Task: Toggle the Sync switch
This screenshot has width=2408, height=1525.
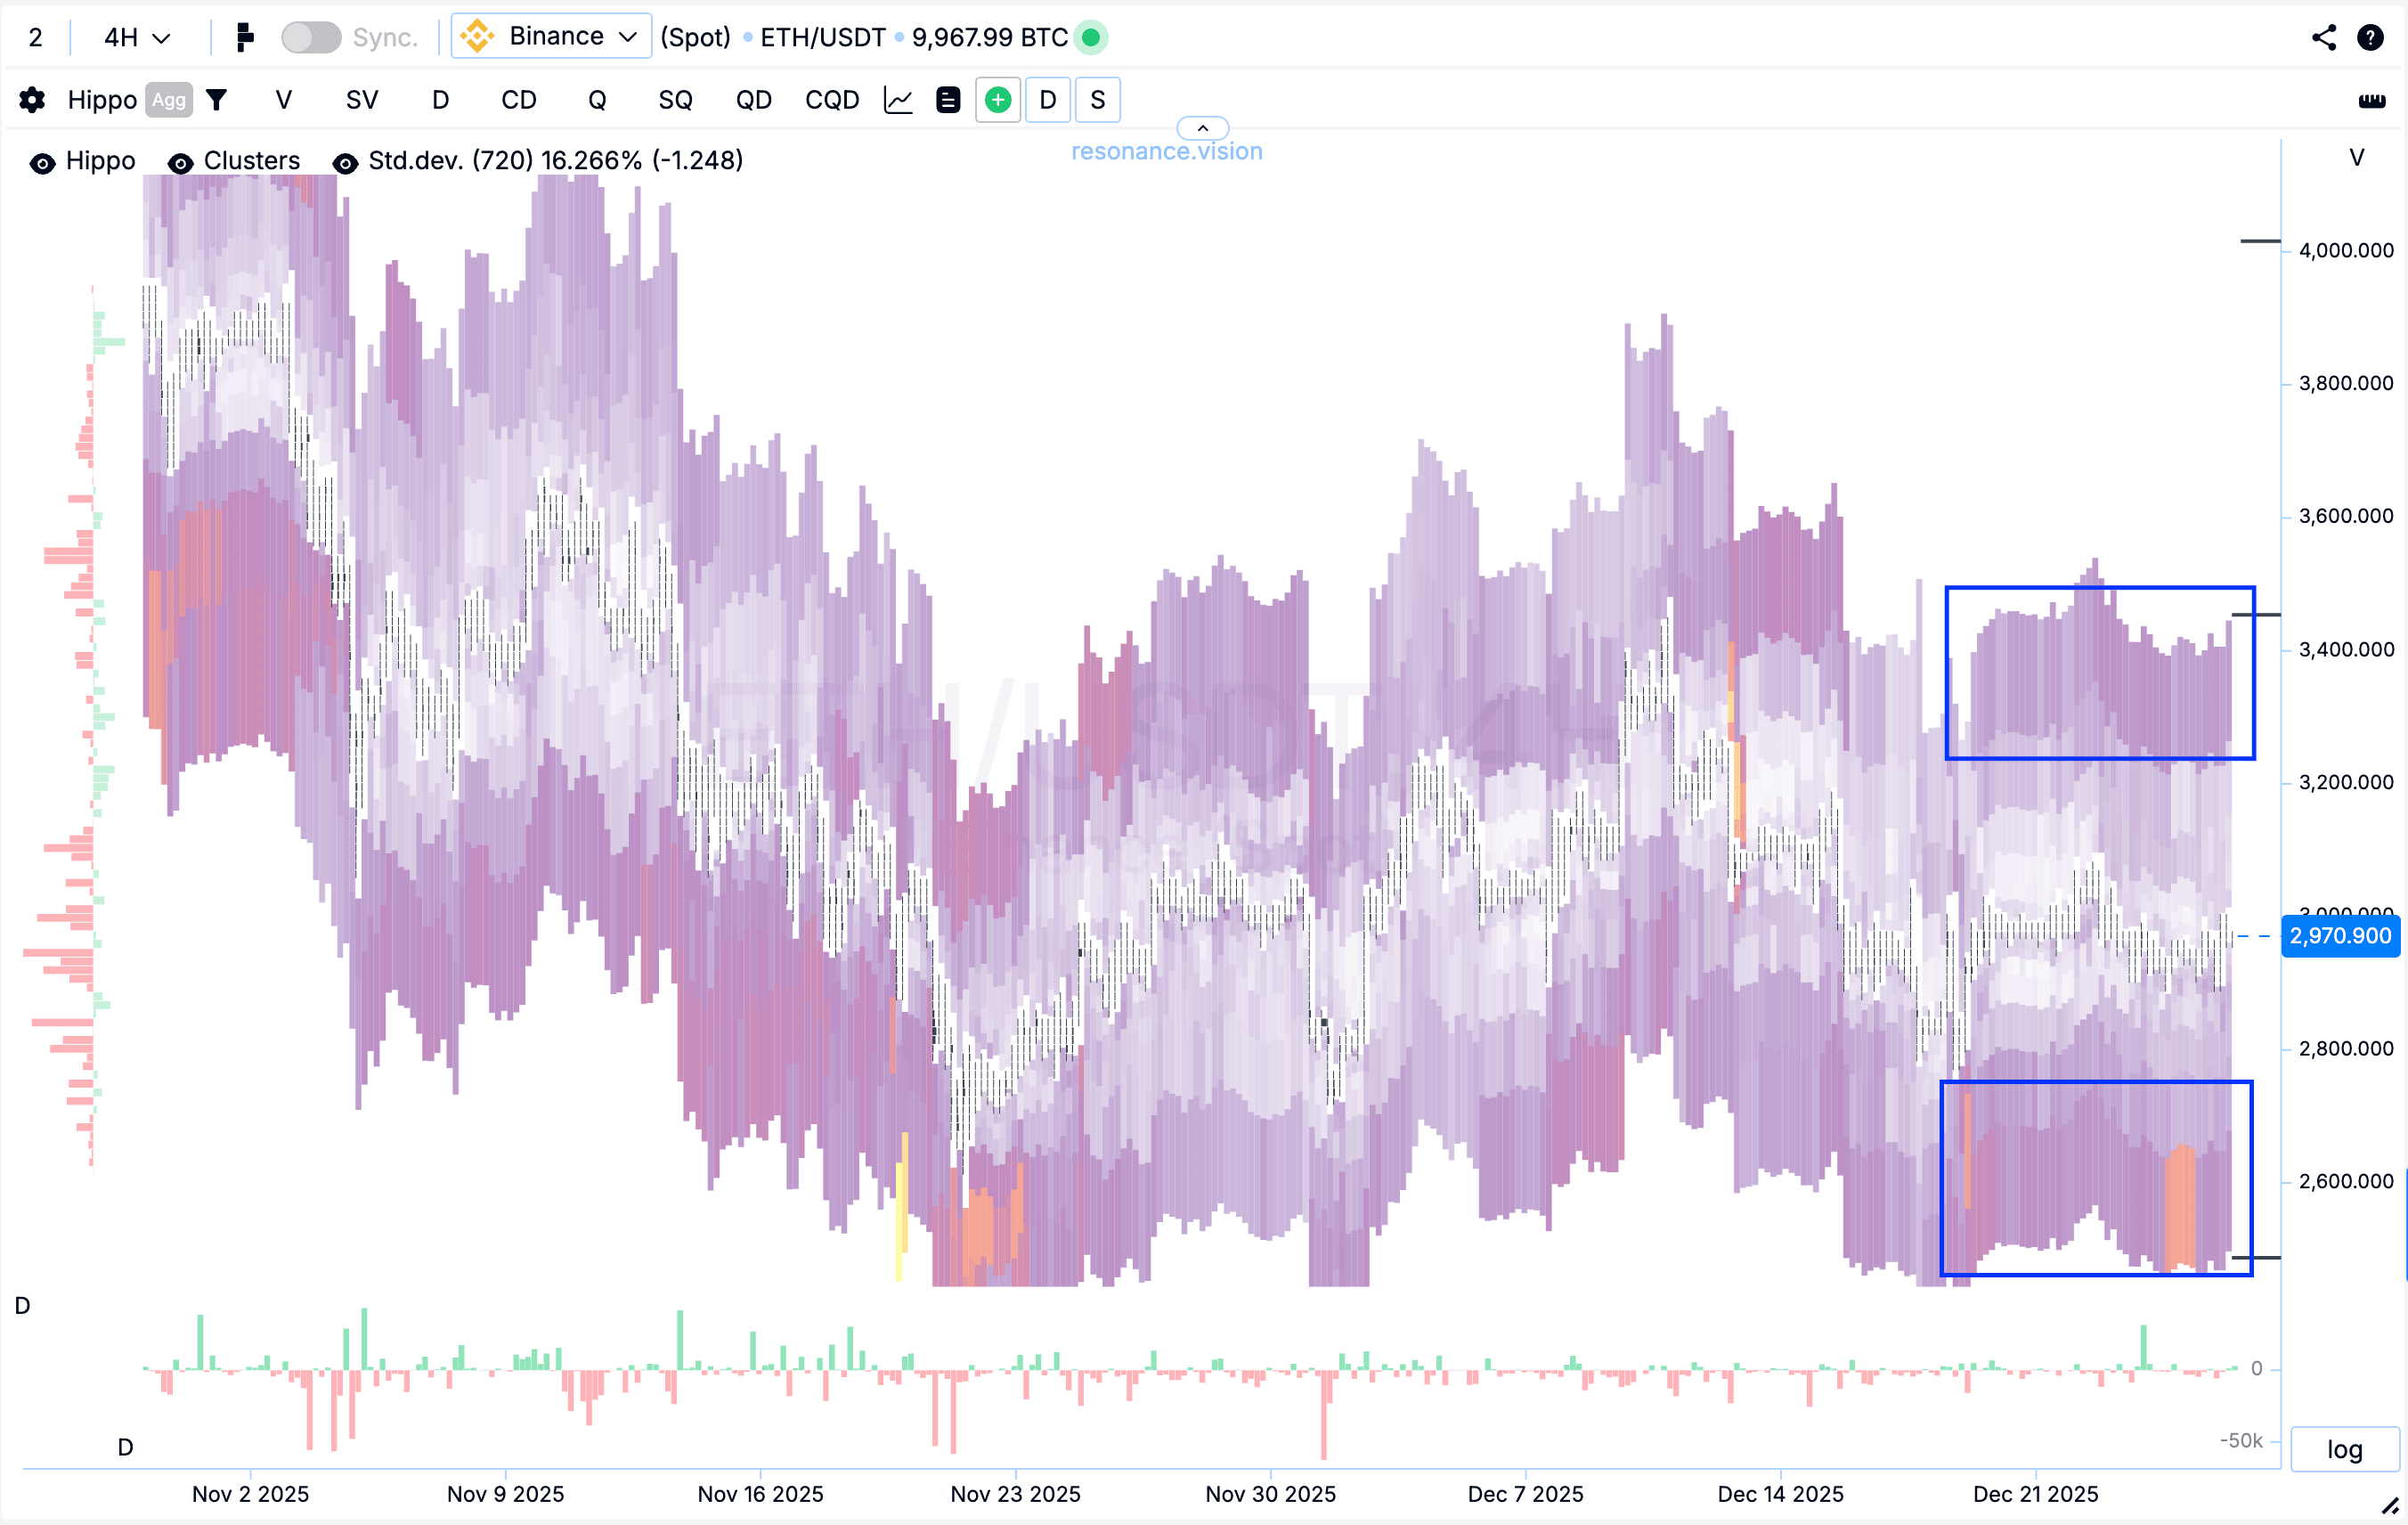Action: [311, 38]
